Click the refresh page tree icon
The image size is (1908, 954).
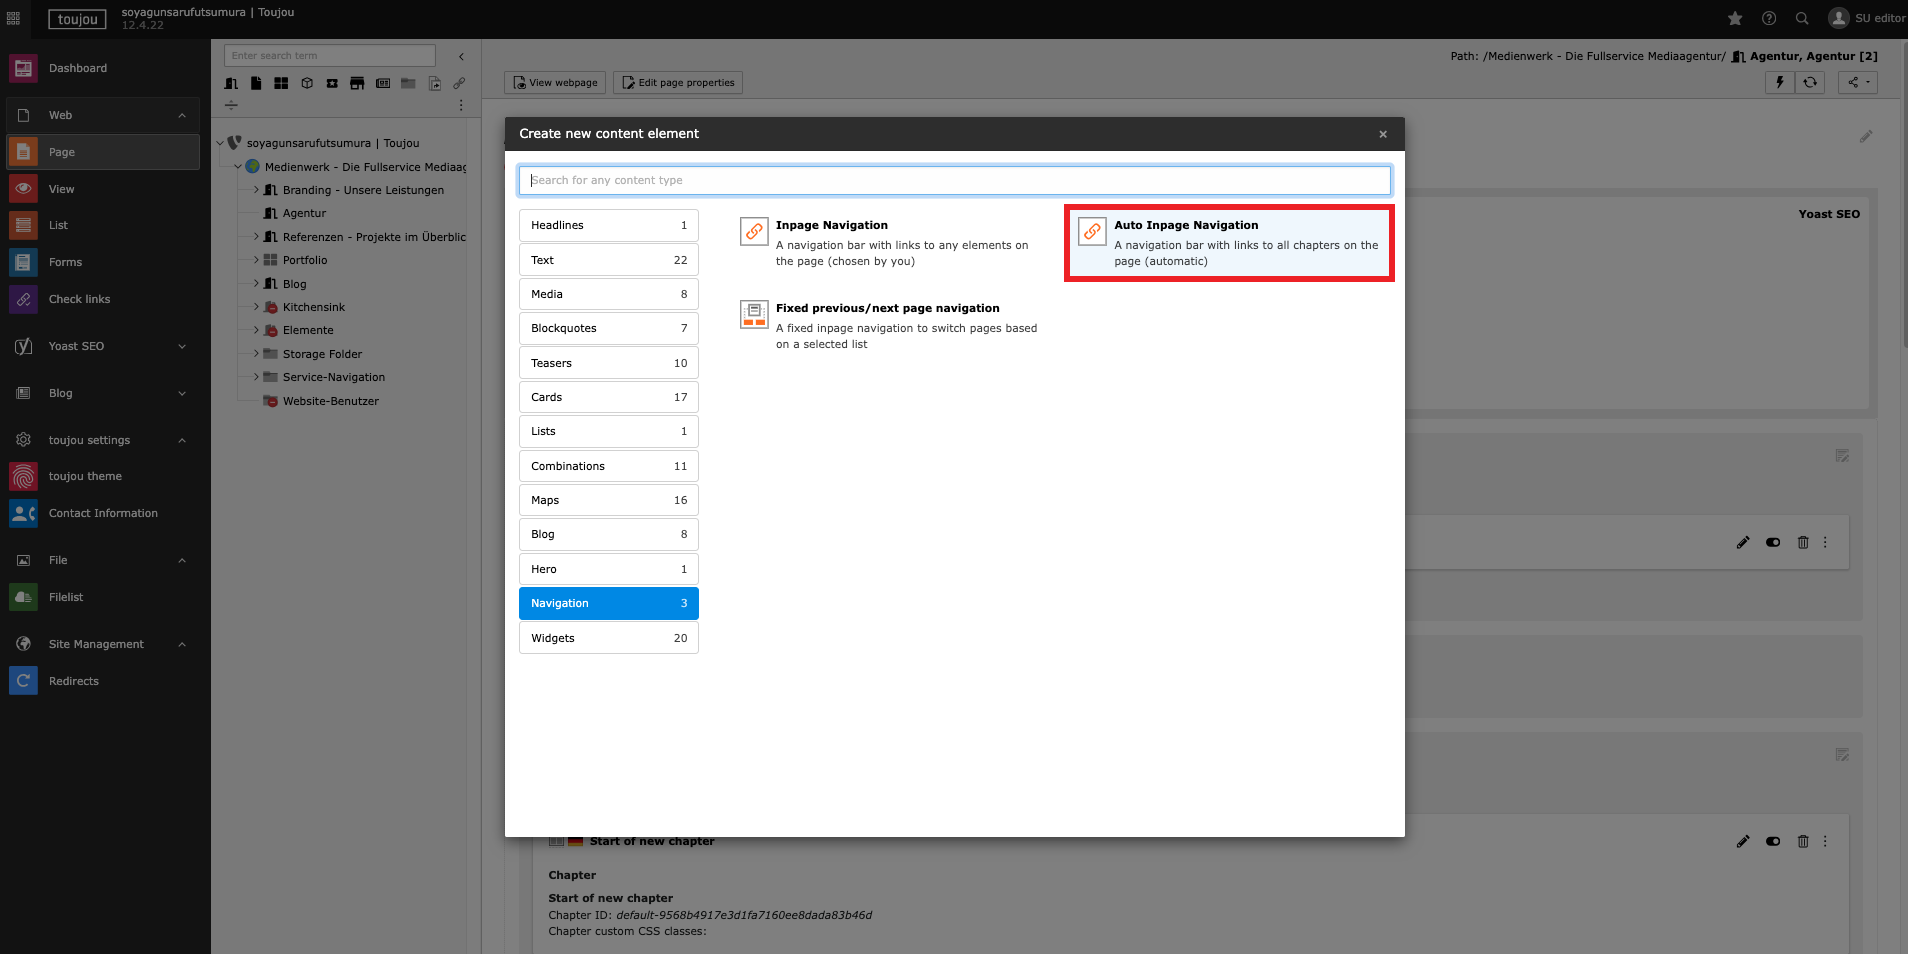[1810, 83]
